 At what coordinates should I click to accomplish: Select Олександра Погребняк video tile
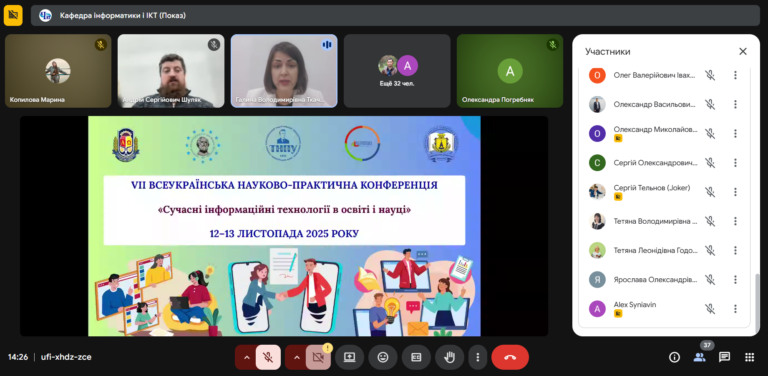510,71
